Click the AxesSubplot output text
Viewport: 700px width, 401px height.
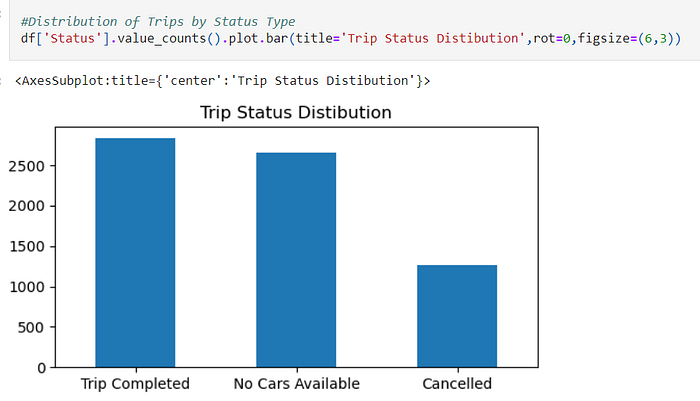[222, 81]
